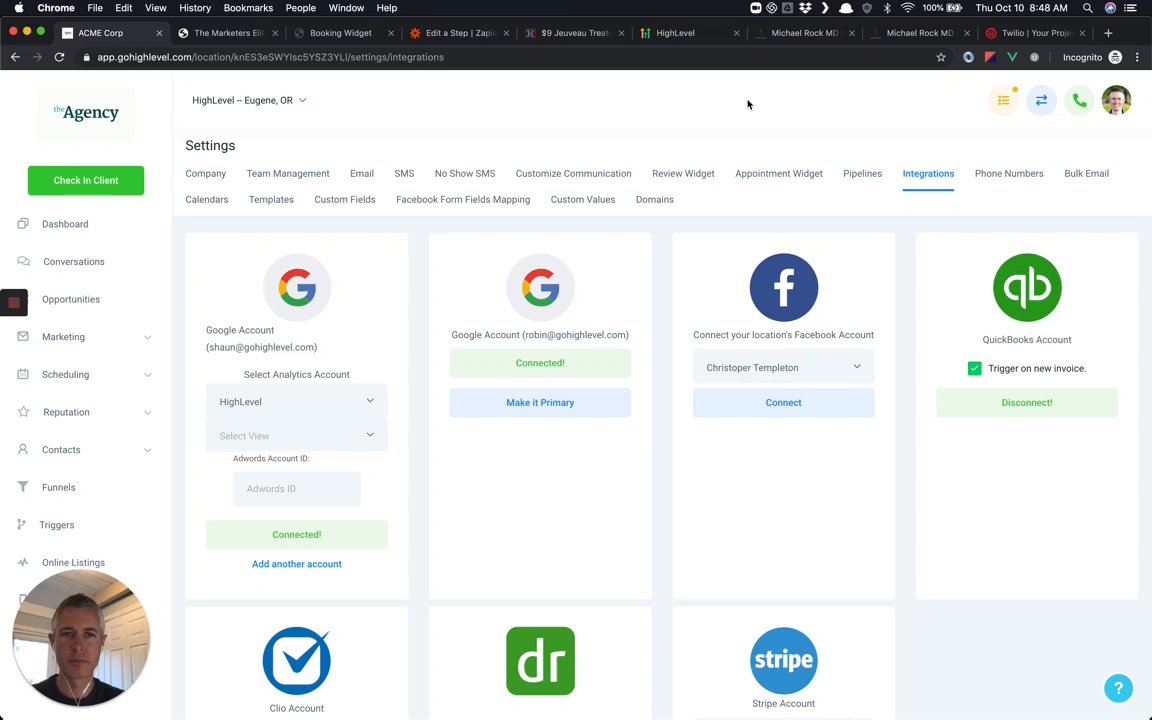Open the Chrome History menu
Image resolution: width=1152 pixels, height=720 pixels.
coord(195,8)
